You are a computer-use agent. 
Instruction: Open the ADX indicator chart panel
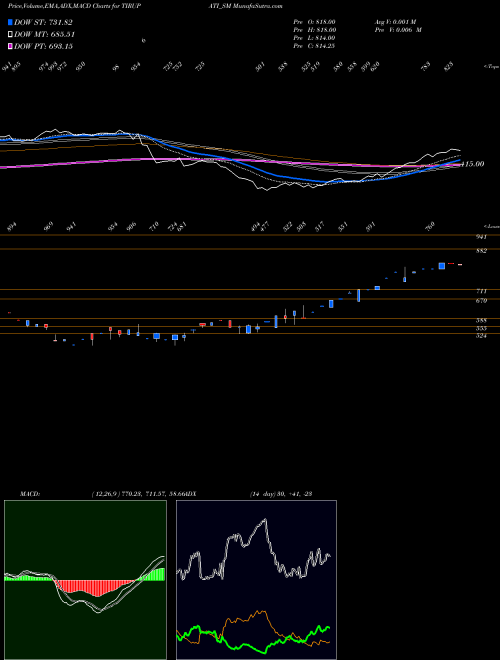(256, 580)
